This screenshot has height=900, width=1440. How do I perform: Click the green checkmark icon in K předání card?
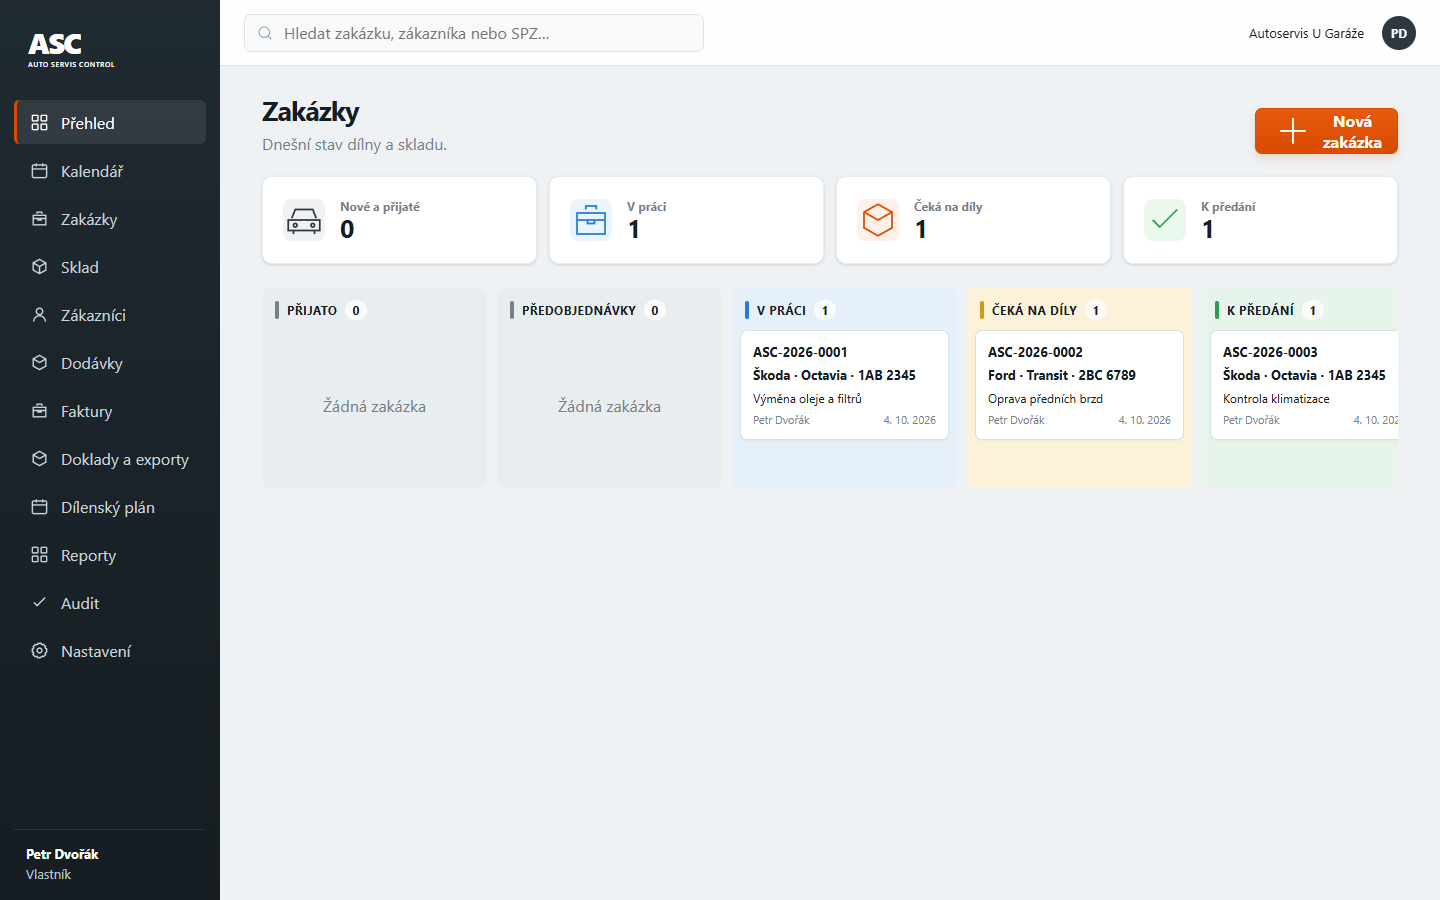(x=1165, y=220)
